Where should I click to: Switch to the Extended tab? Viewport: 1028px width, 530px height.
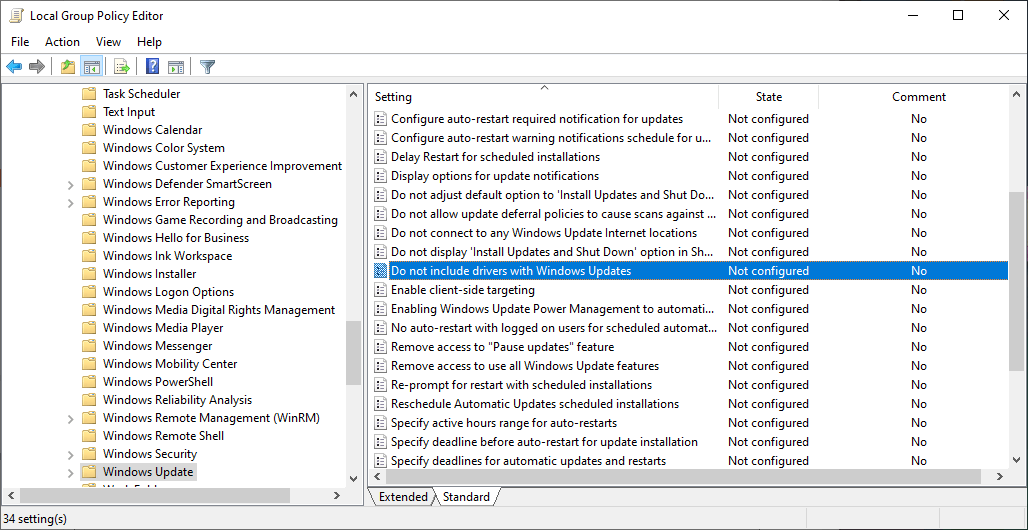pyautogui.click(x=403, y=497)
